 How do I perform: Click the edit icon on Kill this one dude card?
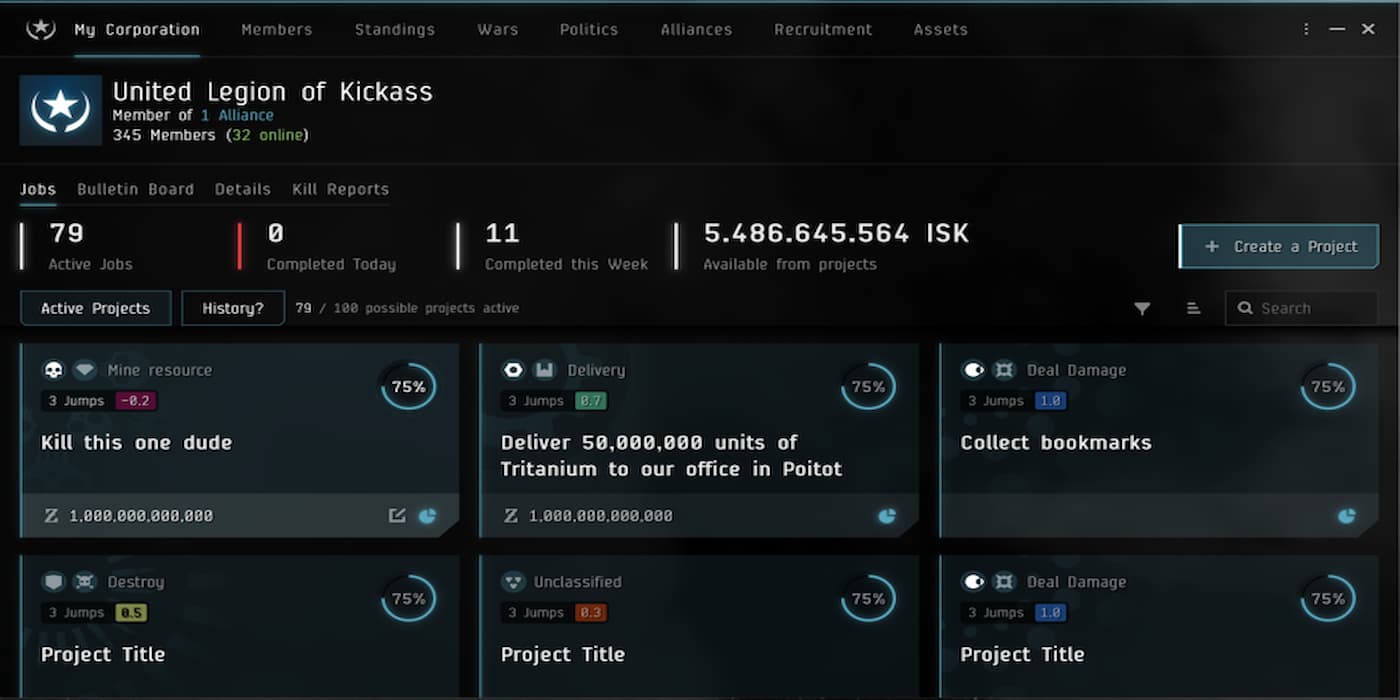click(397, 516)
